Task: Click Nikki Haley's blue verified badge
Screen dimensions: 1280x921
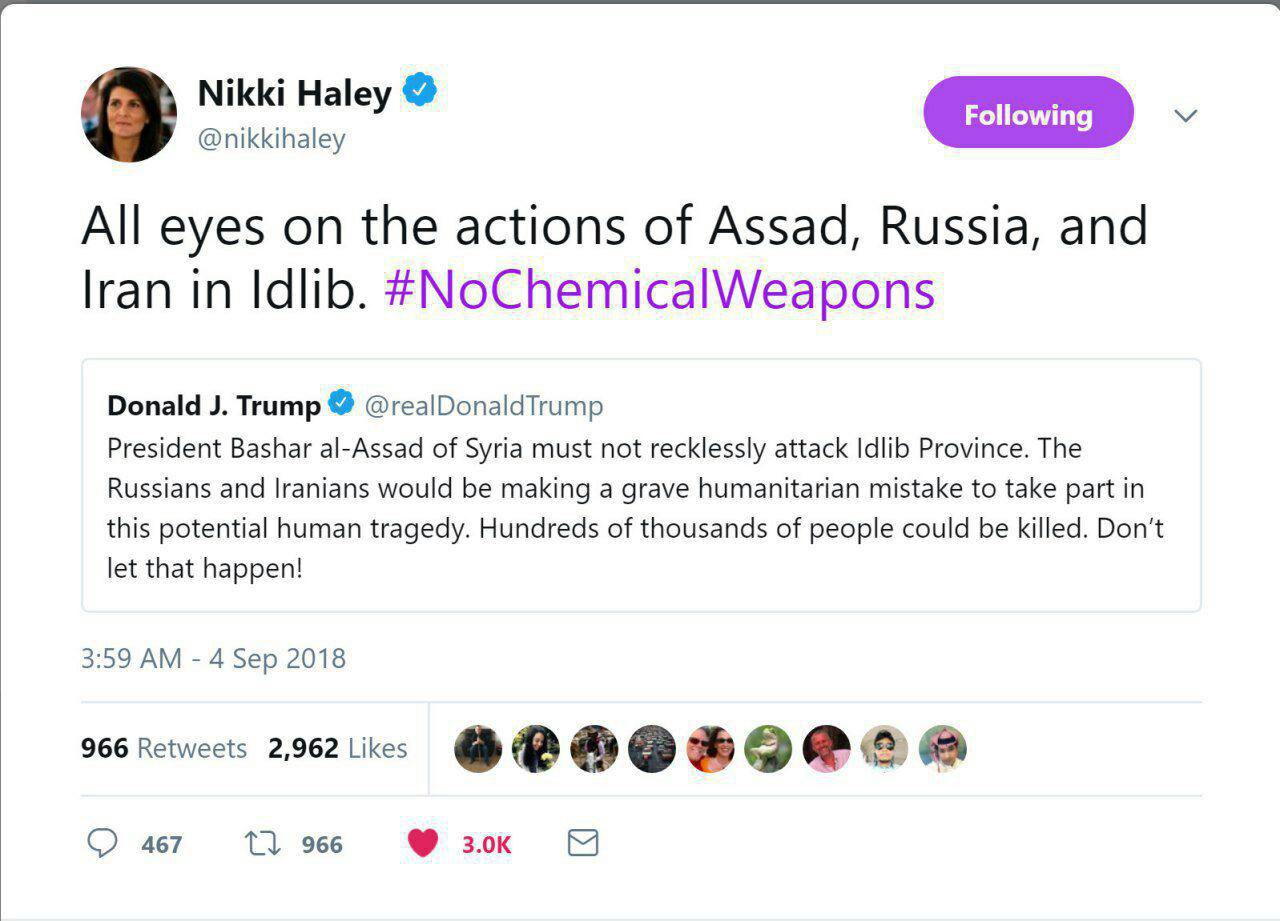Action: pyautogui.click(x=420, y=92)
